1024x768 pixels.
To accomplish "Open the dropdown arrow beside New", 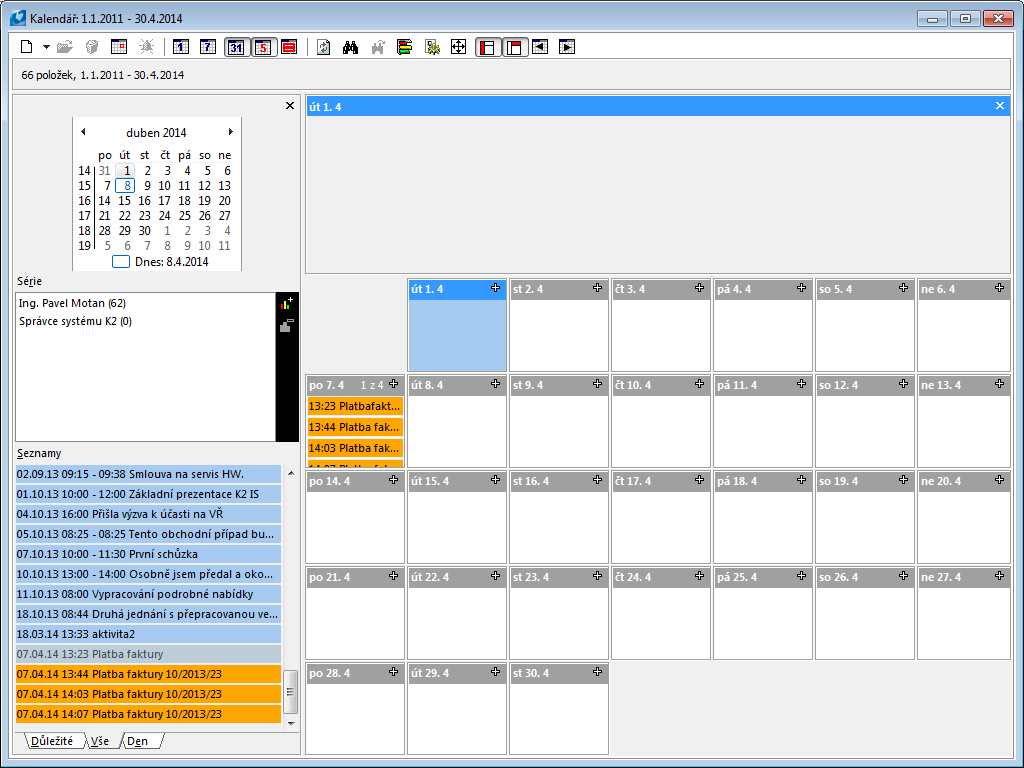I will (x=46, y=47).
